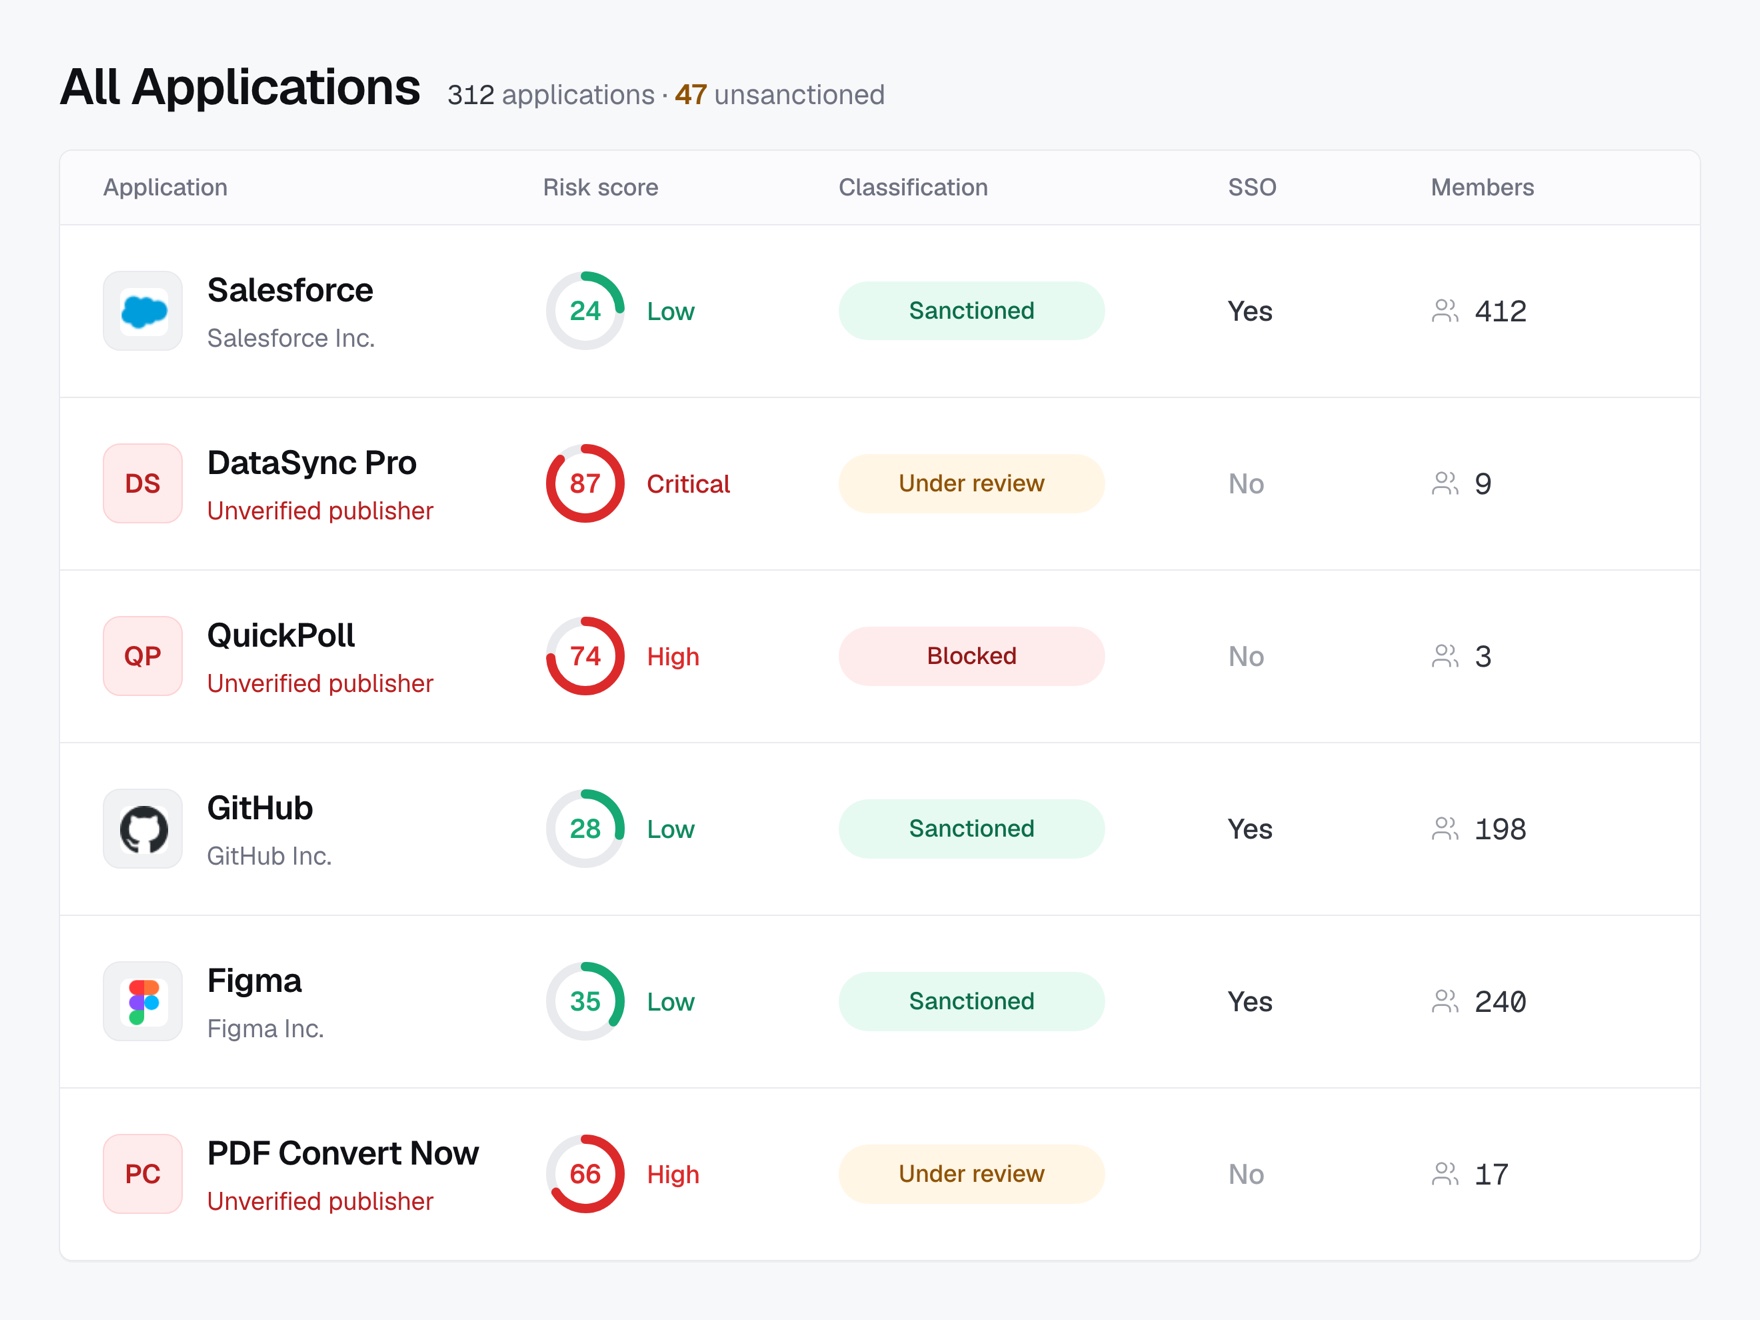Click the QP QuickPoll app icon
Image resolution: width=1760 pixels, height=1320 pixels.
click(143, 656)
